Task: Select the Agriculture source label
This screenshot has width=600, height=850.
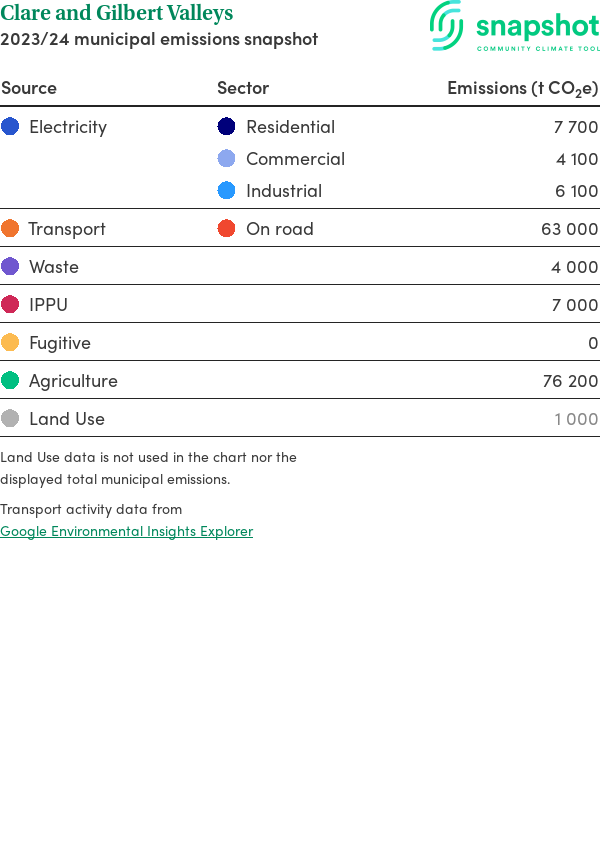Action: point(73,381)
